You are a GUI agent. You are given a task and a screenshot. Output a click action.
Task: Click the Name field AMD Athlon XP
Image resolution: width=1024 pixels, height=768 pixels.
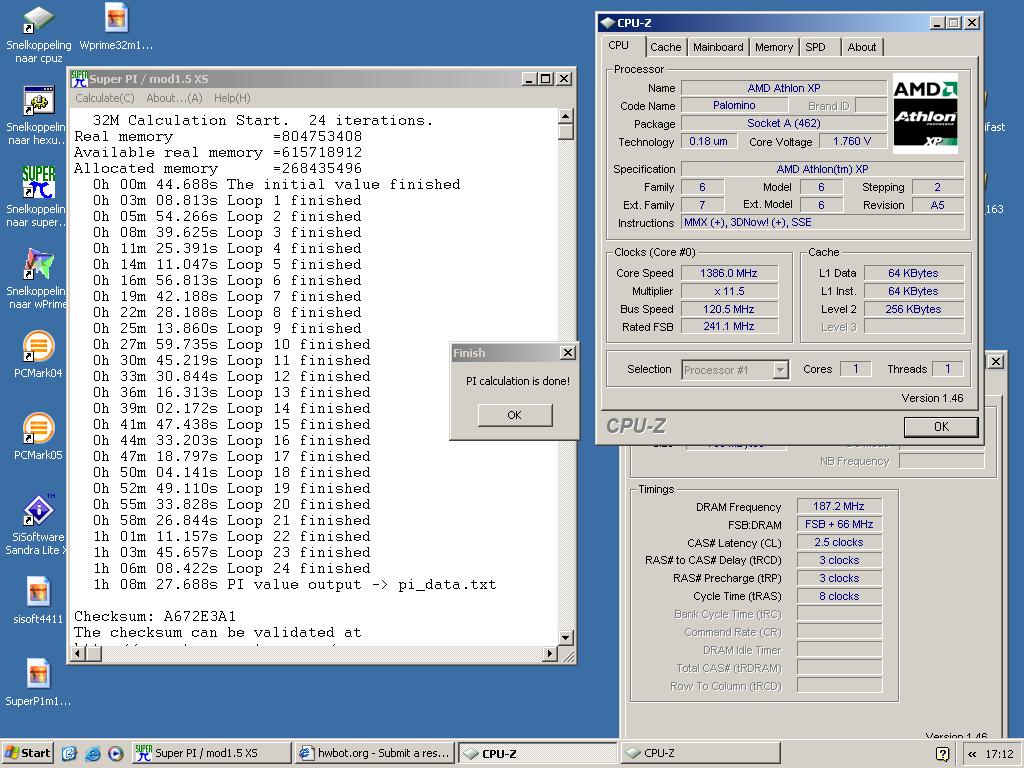[784, 88]
